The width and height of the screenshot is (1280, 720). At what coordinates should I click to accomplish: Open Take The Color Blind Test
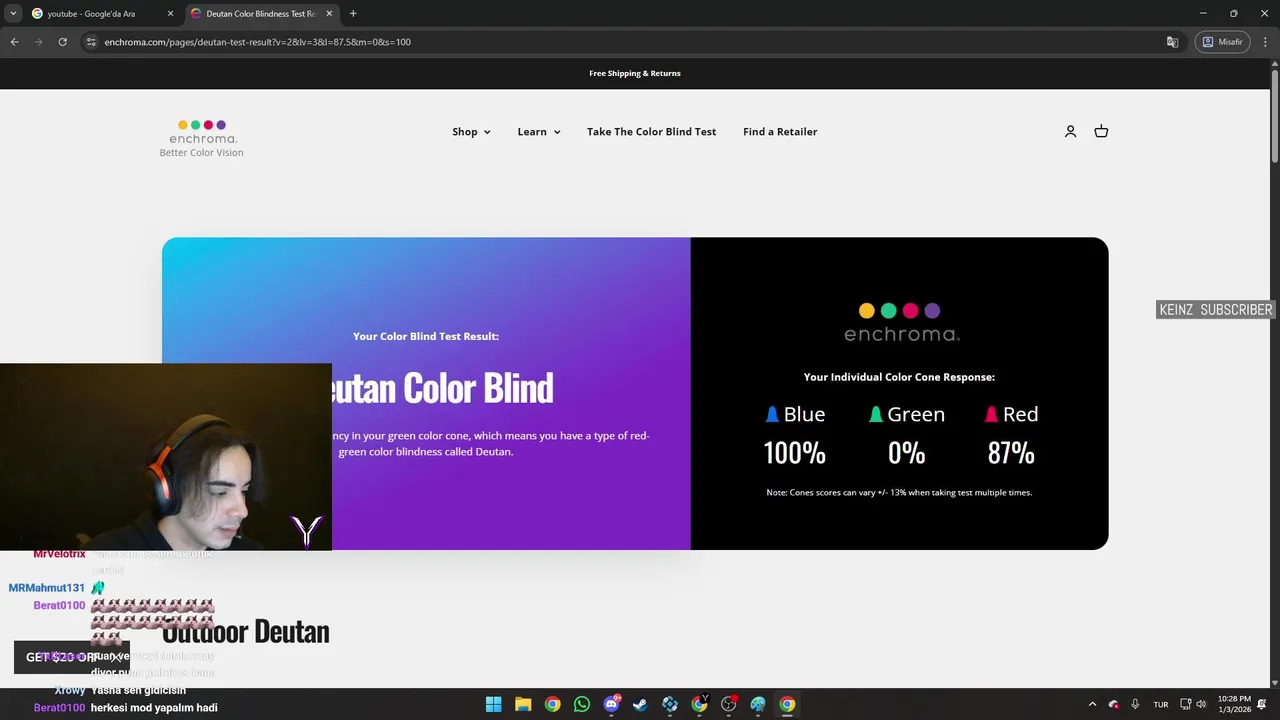(x=651, y=131)
